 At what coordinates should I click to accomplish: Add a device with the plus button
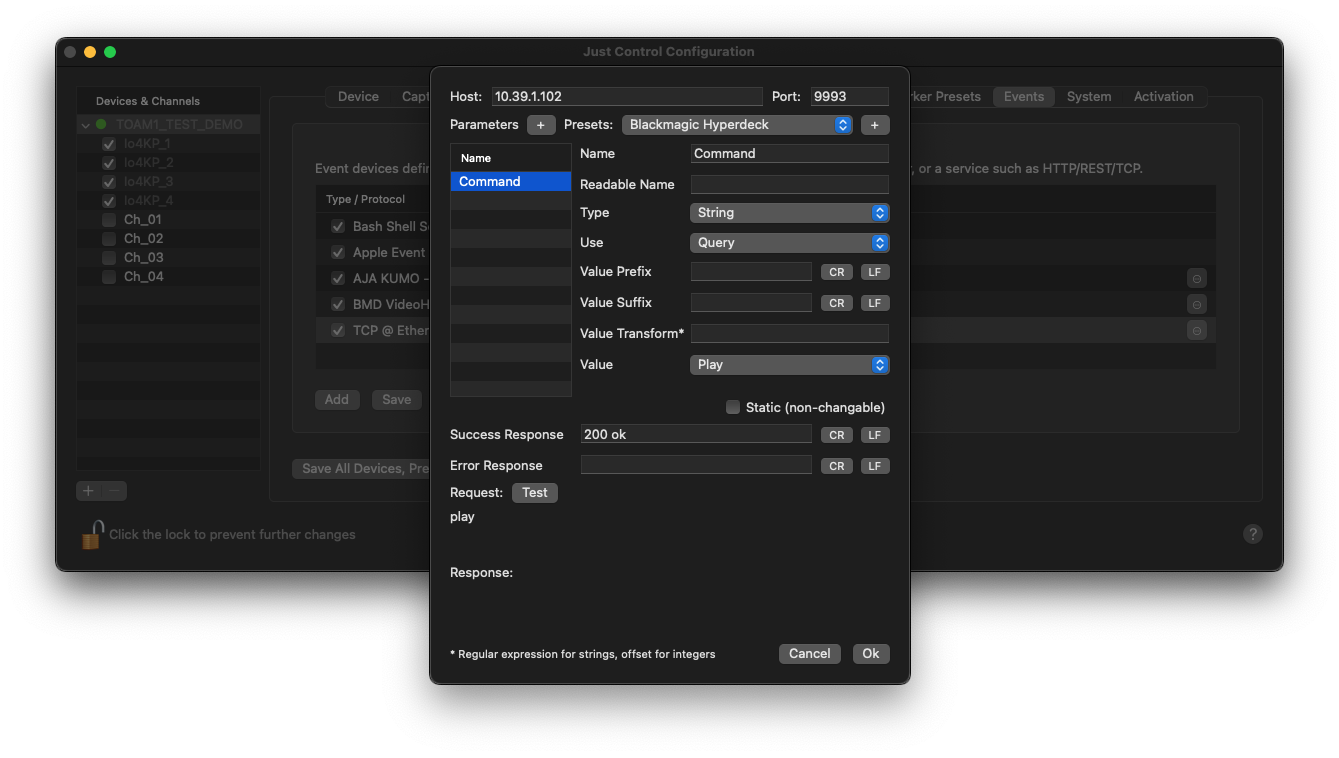coord(89,491)
